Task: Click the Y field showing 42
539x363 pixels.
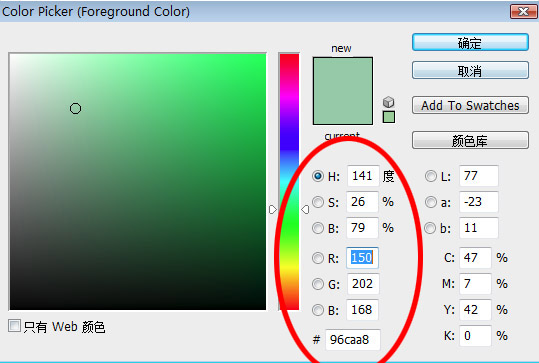Action: tap(475, 310)
